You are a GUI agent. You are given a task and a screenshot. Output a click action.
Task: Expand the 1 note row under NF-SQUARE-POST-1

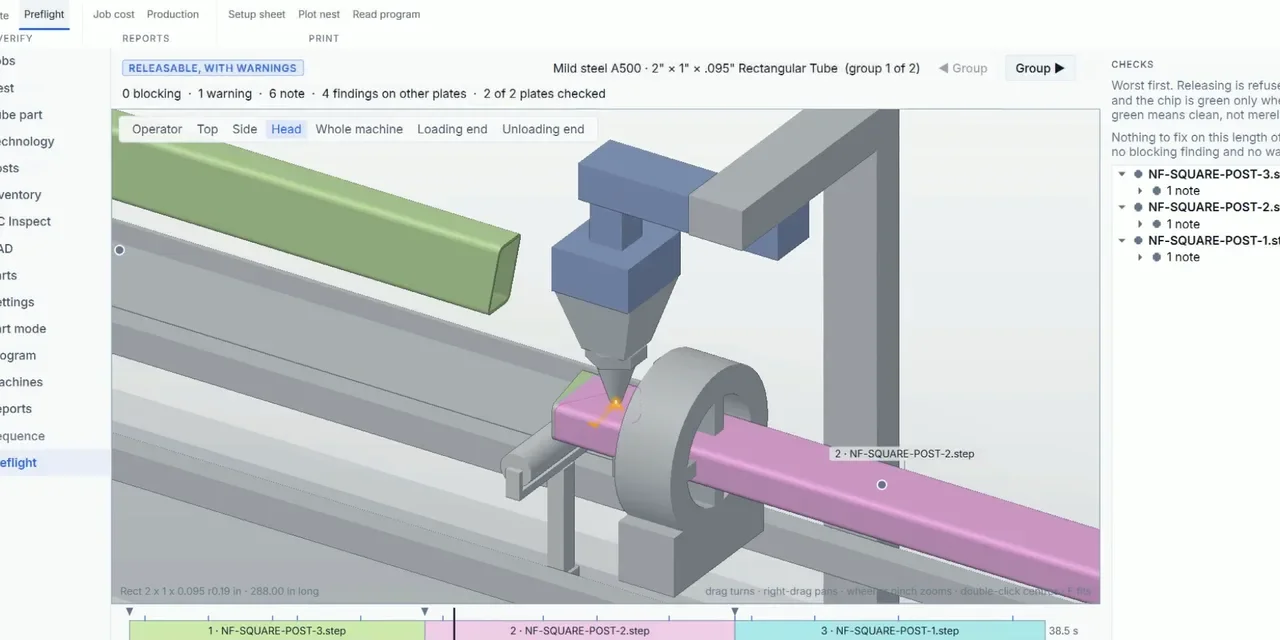pyautogui.click(x=1140, y=257)
